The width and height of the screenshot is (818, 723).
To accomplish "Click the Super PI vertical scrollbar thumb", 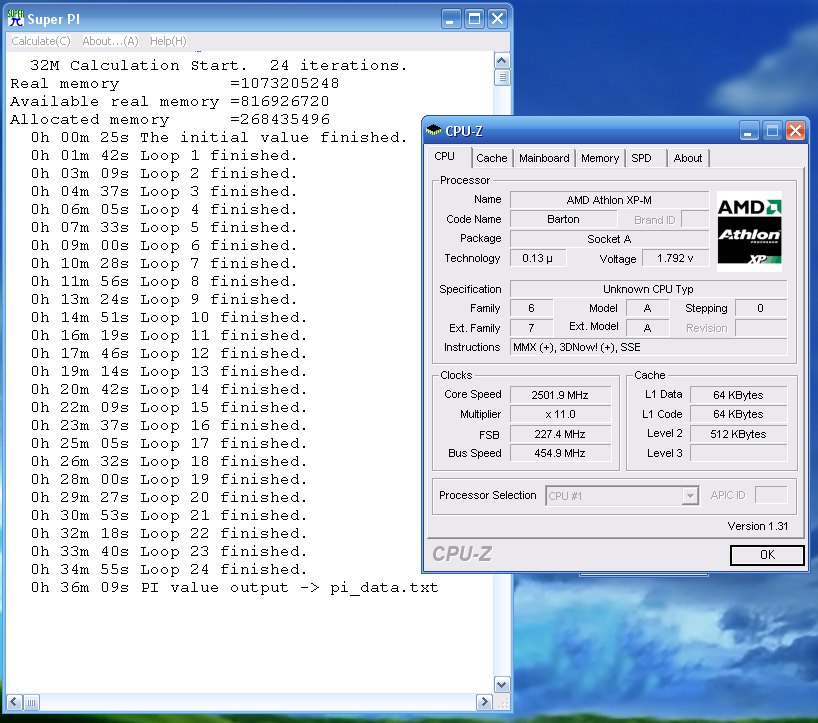I will (501, 78).
